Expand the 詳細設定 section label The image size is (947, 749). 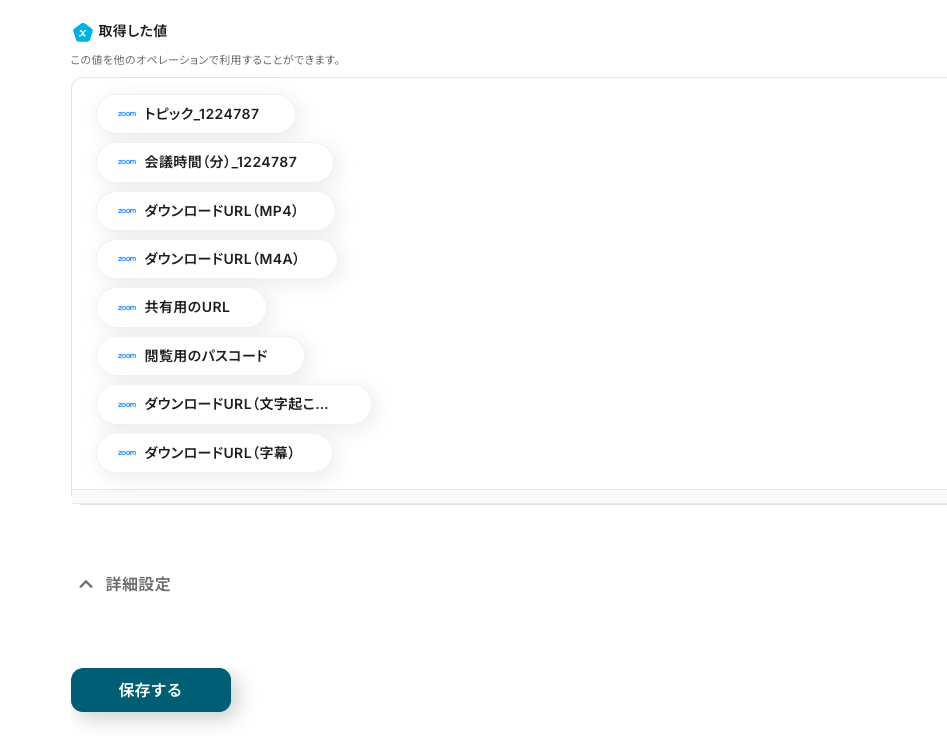click(x=138, y=584)
